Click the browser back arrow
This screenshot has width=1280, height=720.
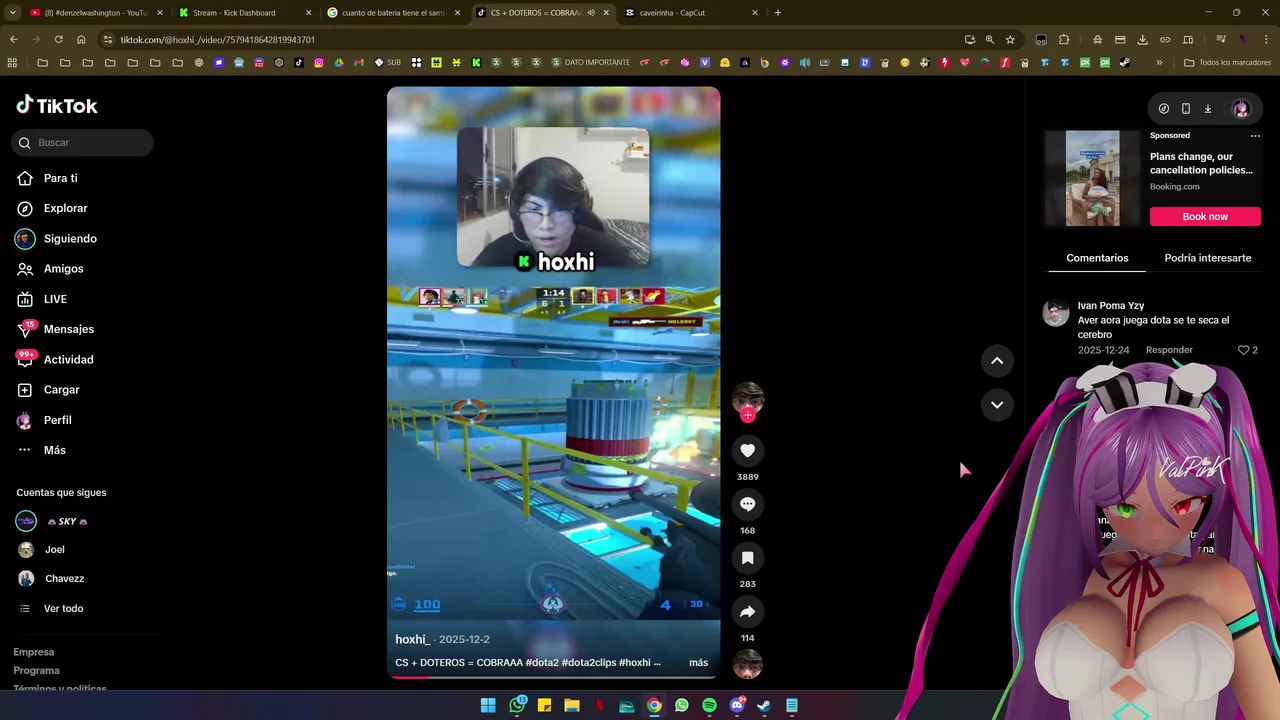click(x=13, y=39)
